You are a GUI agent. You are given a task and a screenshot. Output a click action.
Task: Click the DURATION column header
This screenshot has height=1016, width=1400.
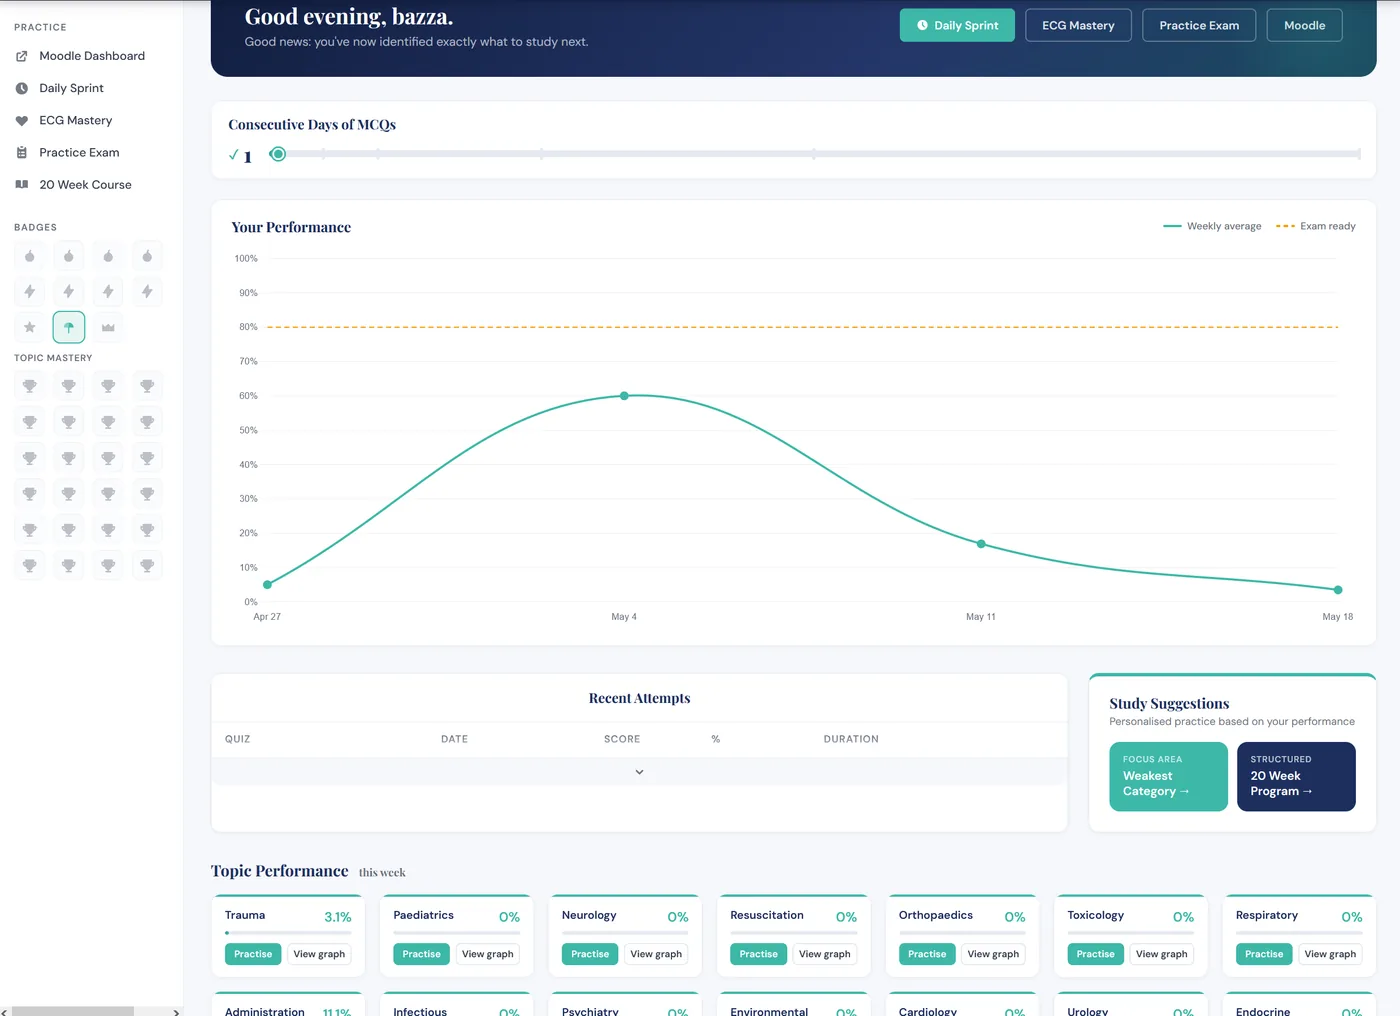[851, 739]
